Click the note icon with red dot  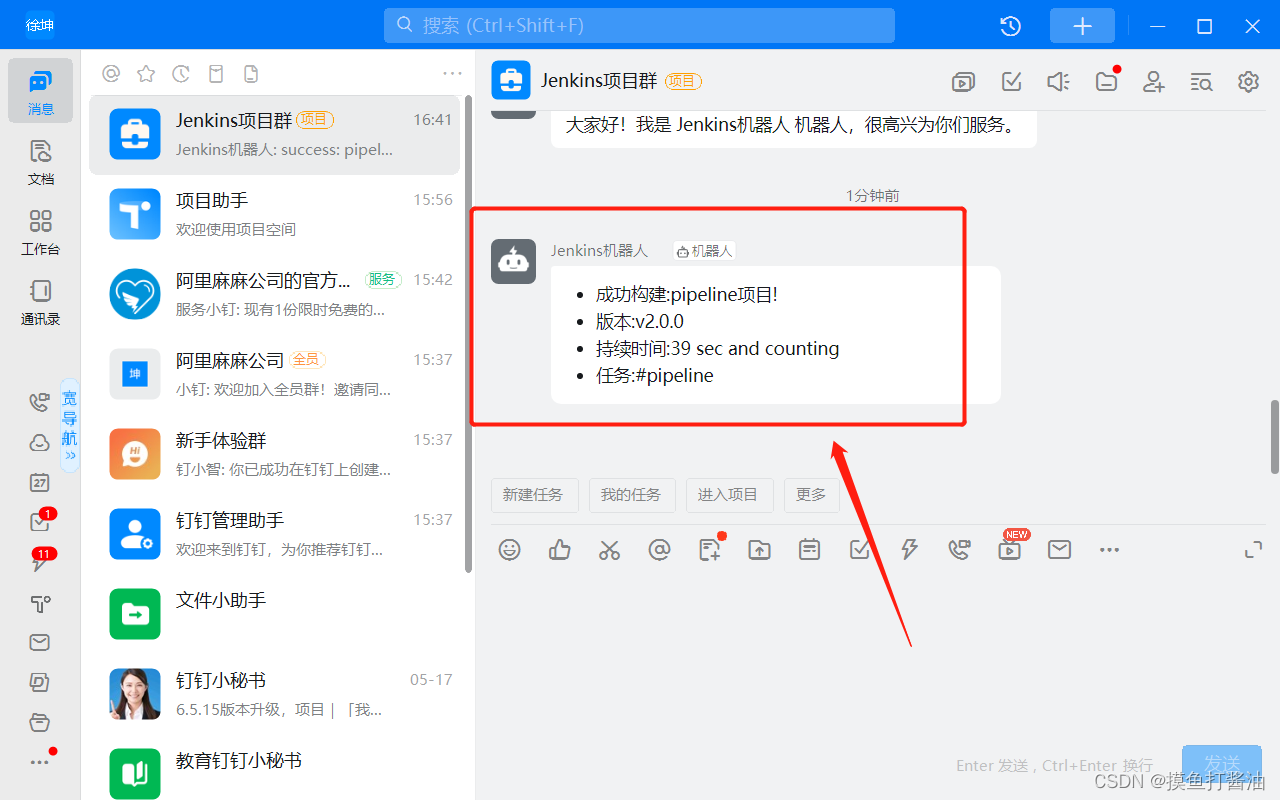click(711, 548)
